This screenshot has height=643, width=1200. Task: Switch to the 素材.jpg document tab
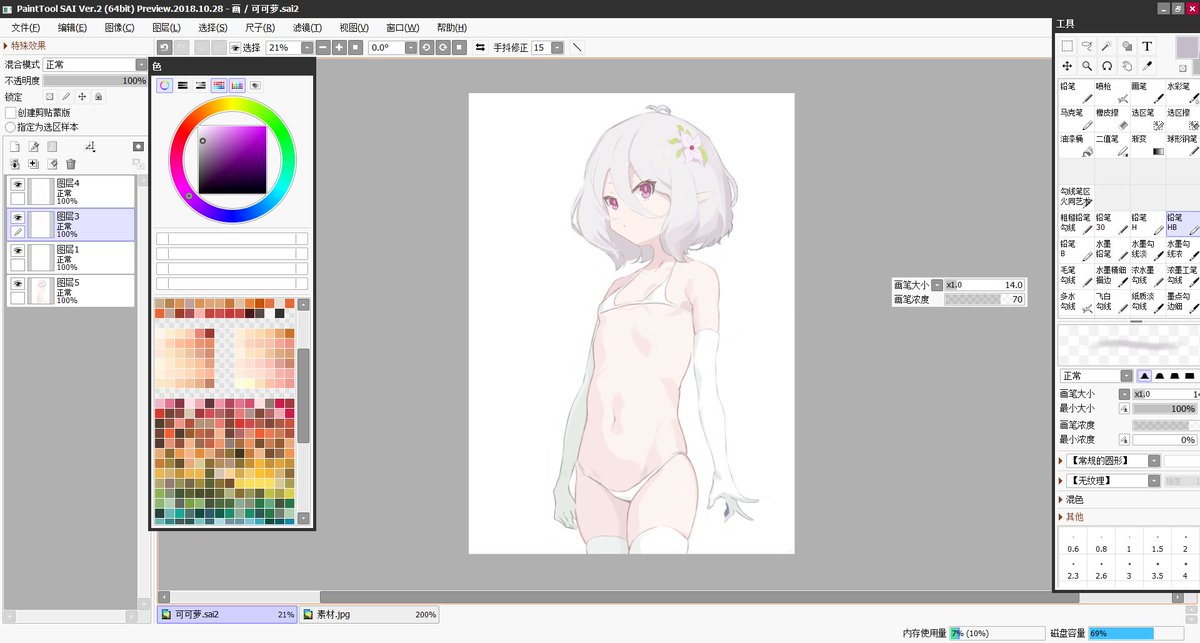pyautogui.click(x=367, y=615)
